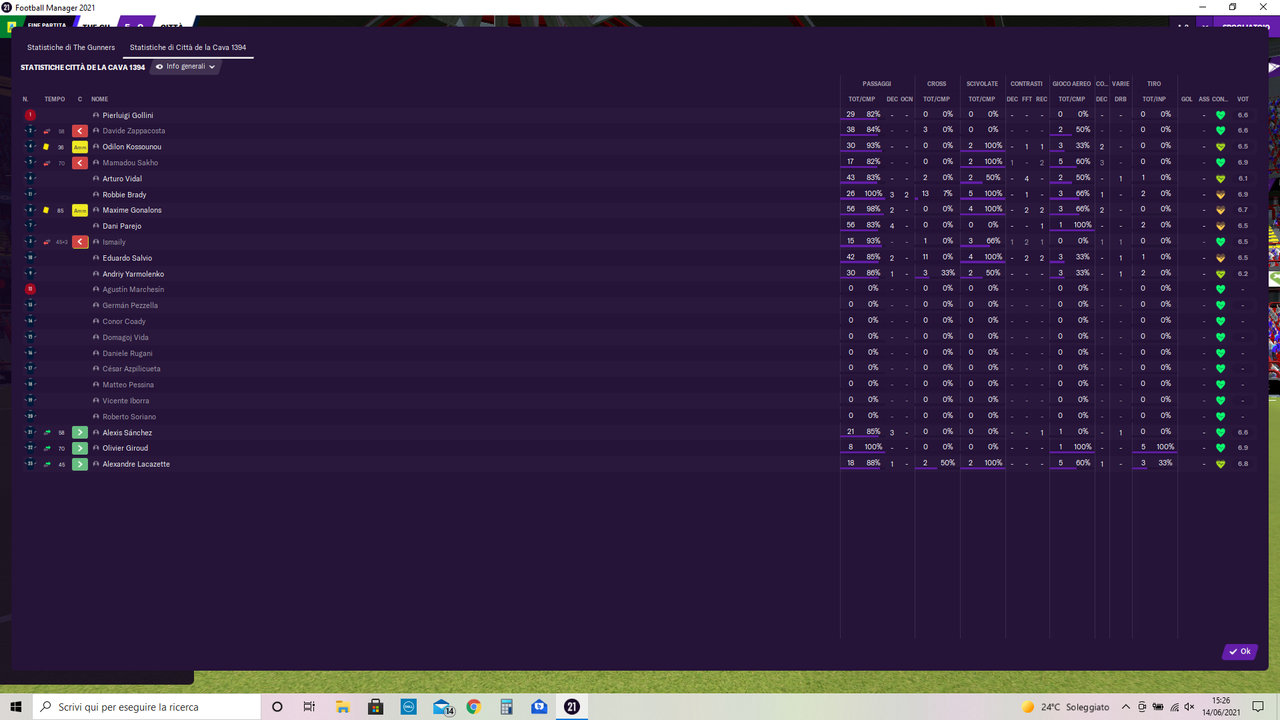Click Arturo Vidal's 6.1 match rating

pyautogui.click(x=1243, y=179)
